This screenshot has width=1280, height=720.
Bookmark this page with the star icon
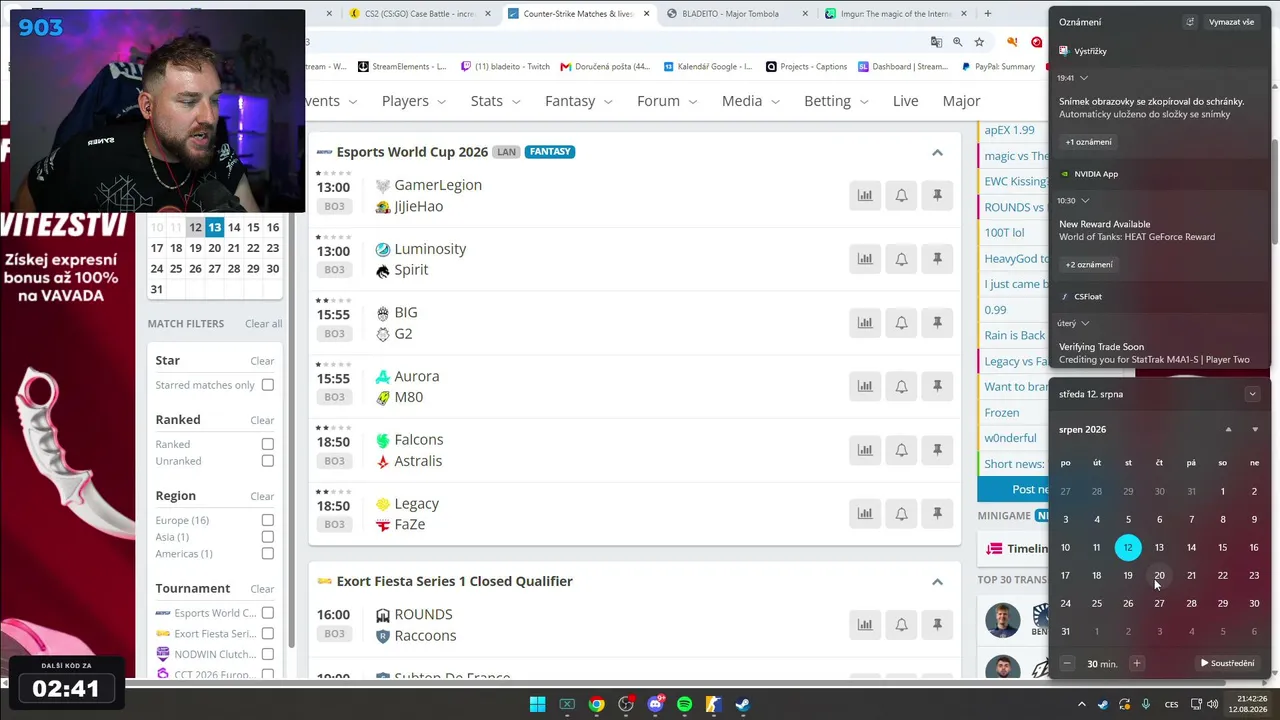[x=979, y=42]
